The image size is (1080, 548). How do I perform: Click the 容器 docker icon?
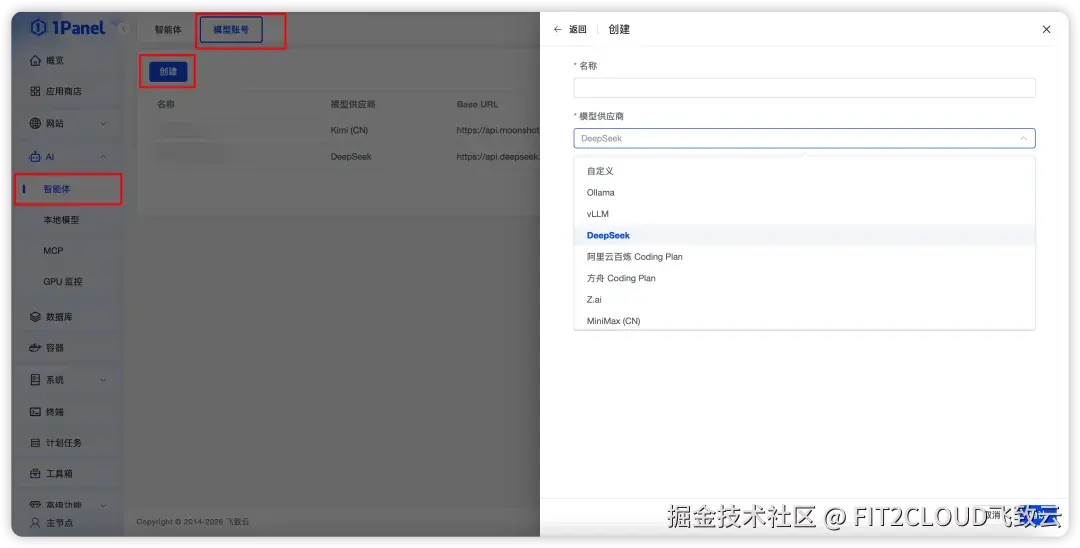pyautogui.click(x=35, y=348)
